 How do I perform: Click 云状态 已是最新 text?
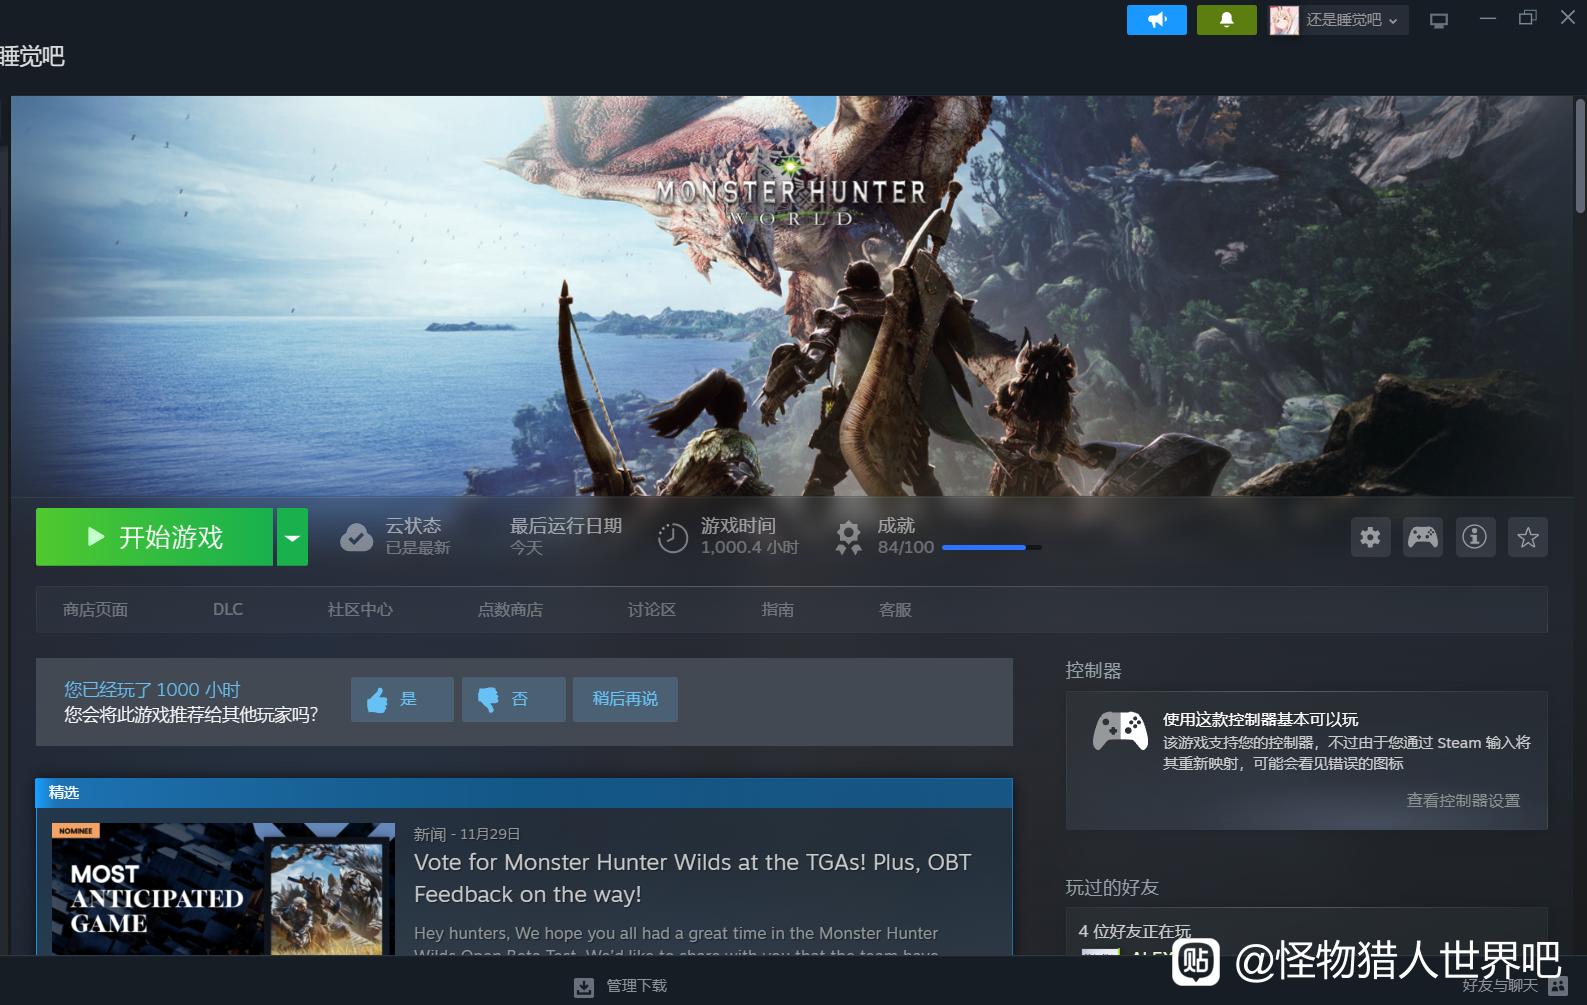pos(418,537)
